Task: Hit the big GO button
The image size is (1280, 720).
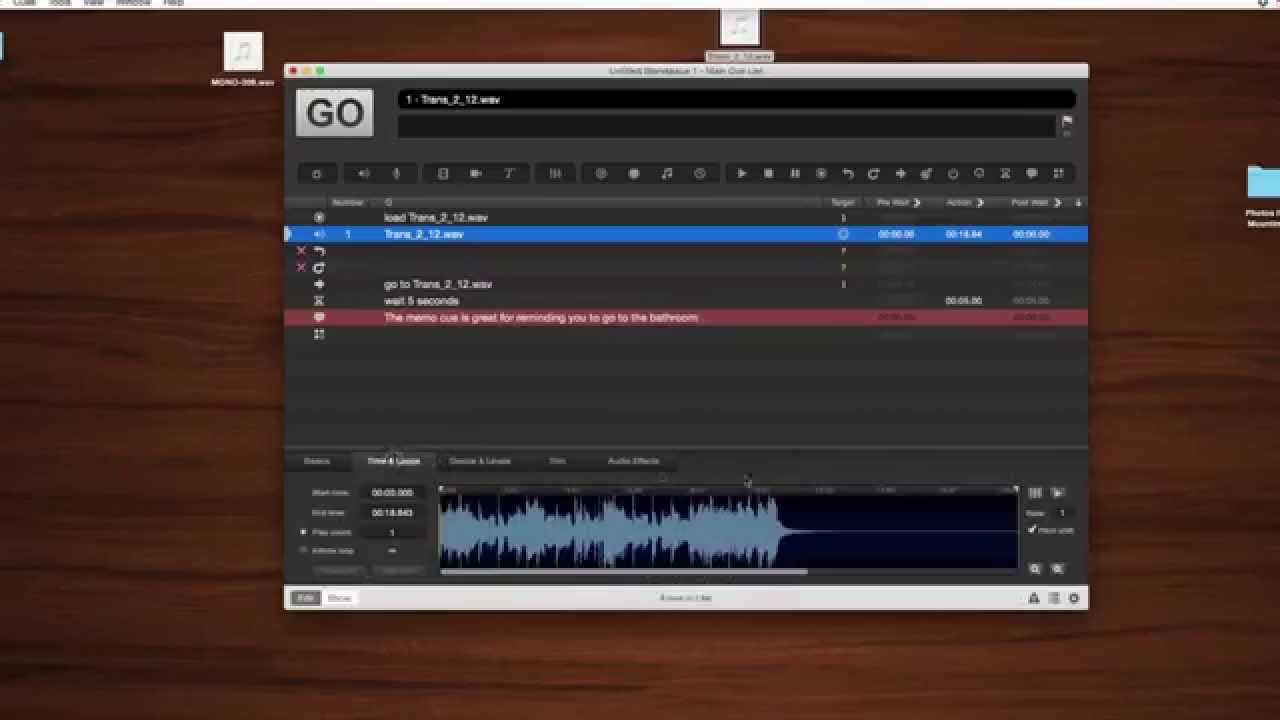Action: point(334,113)
